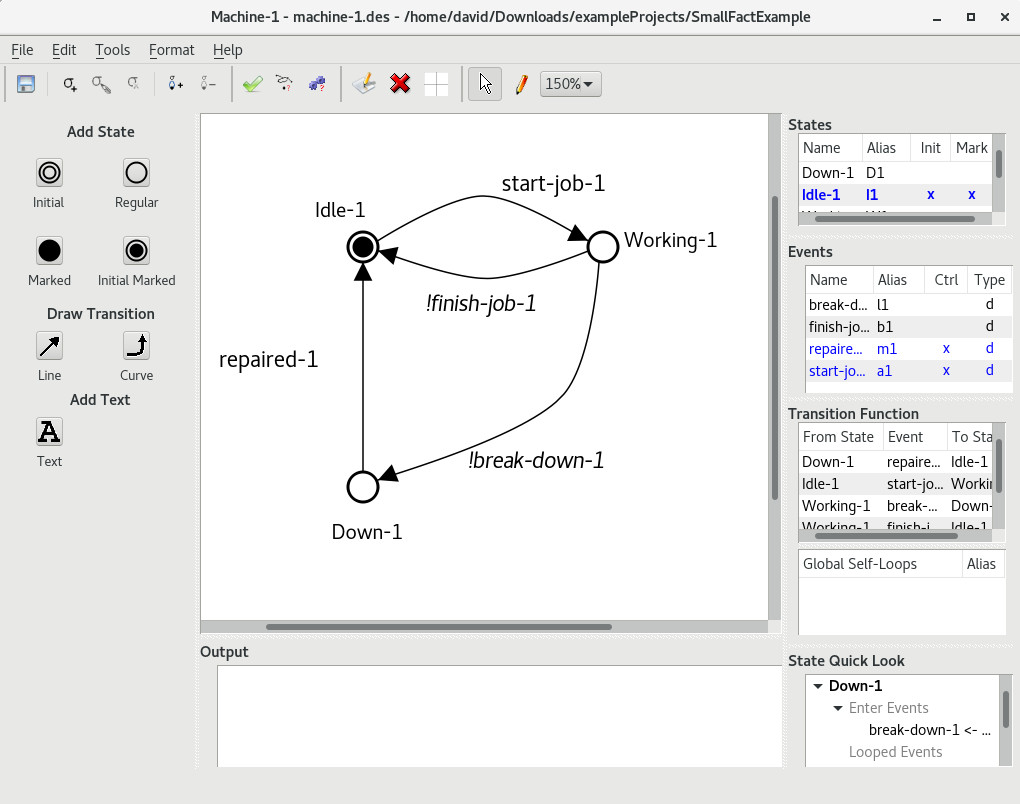The width and height of the screenshot is (1020, 804).
Task: Open the 150% zoom dropdown
Action: coord(571,85)
